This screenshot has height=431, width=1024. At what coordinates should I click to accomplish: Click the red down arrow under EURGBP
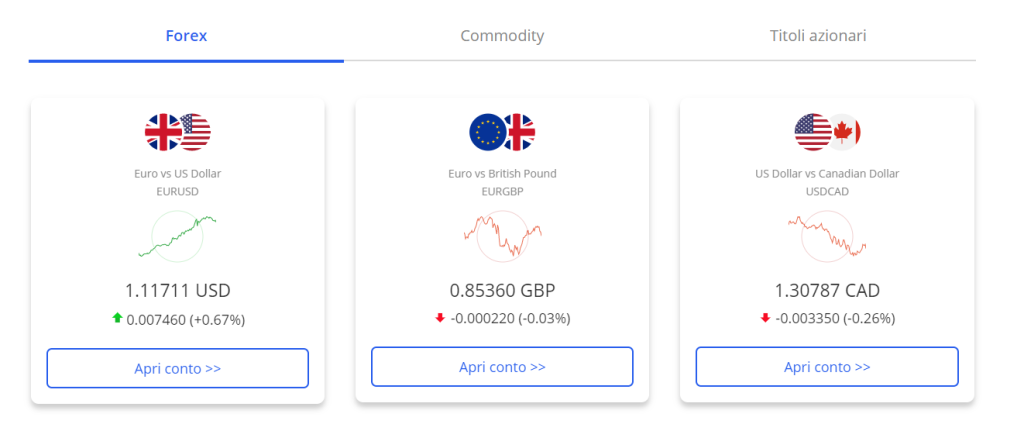440,319
